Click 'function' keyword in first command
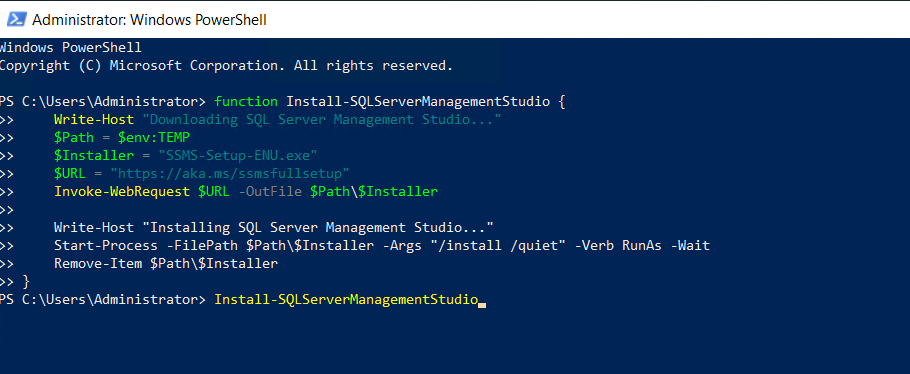This screenshot has height=374, width=910. (x=246, y=102)
